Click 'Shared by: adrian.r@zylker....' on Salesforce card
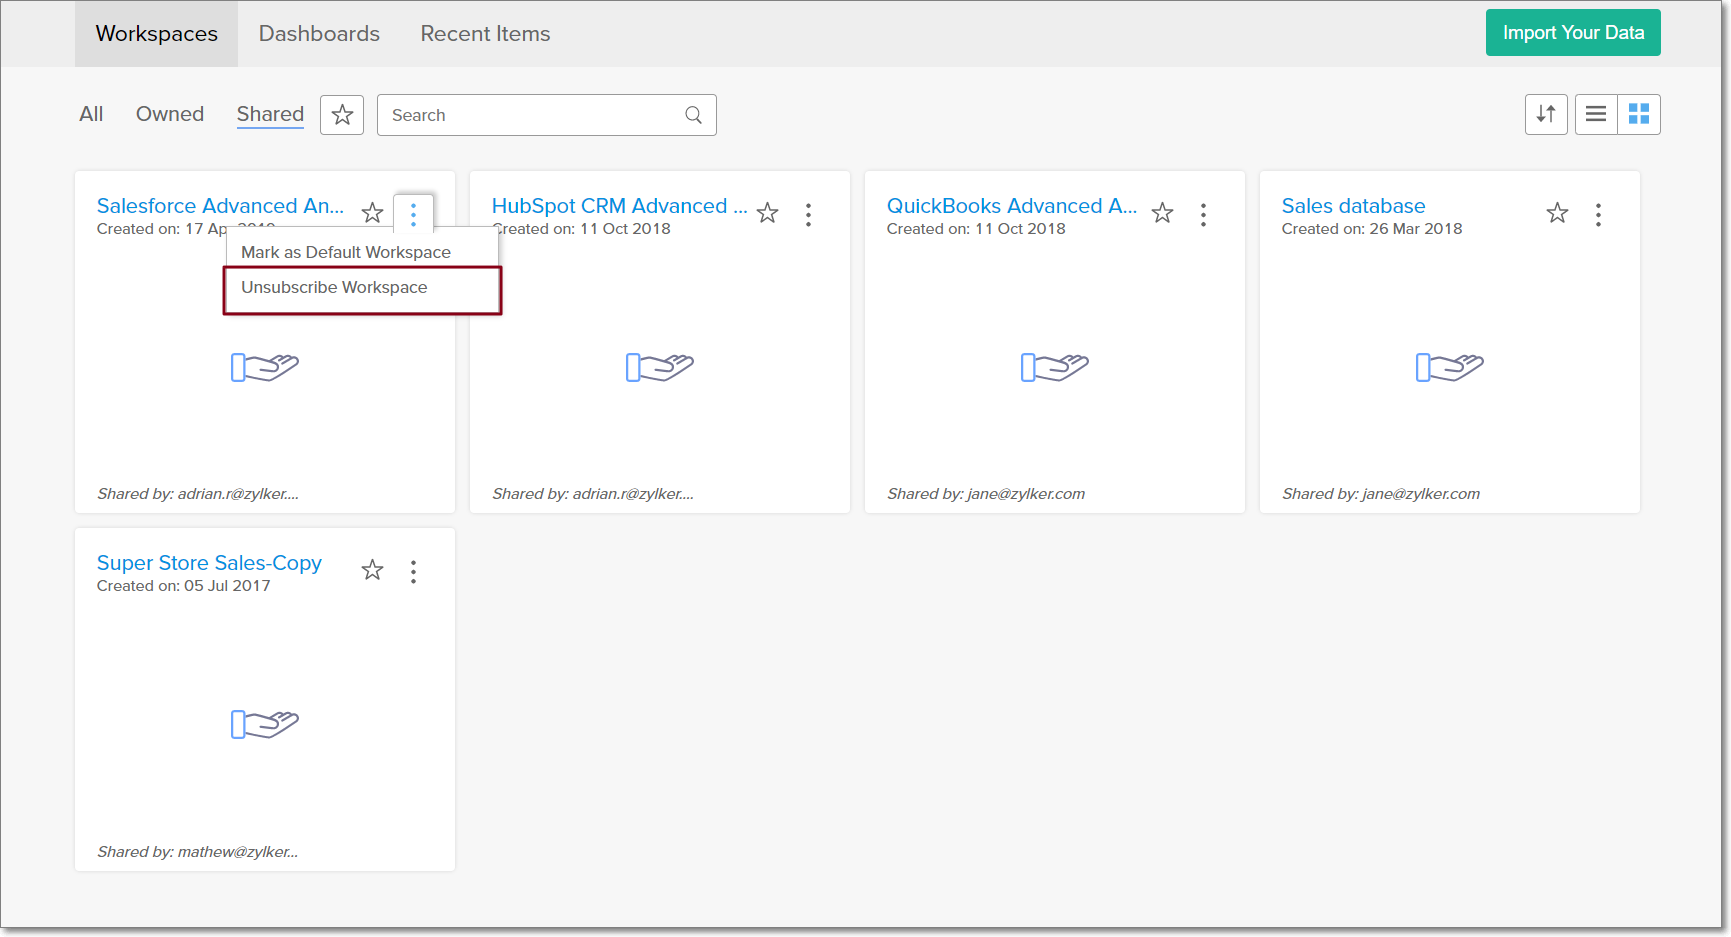1731x937 pixels. point(198,494)
